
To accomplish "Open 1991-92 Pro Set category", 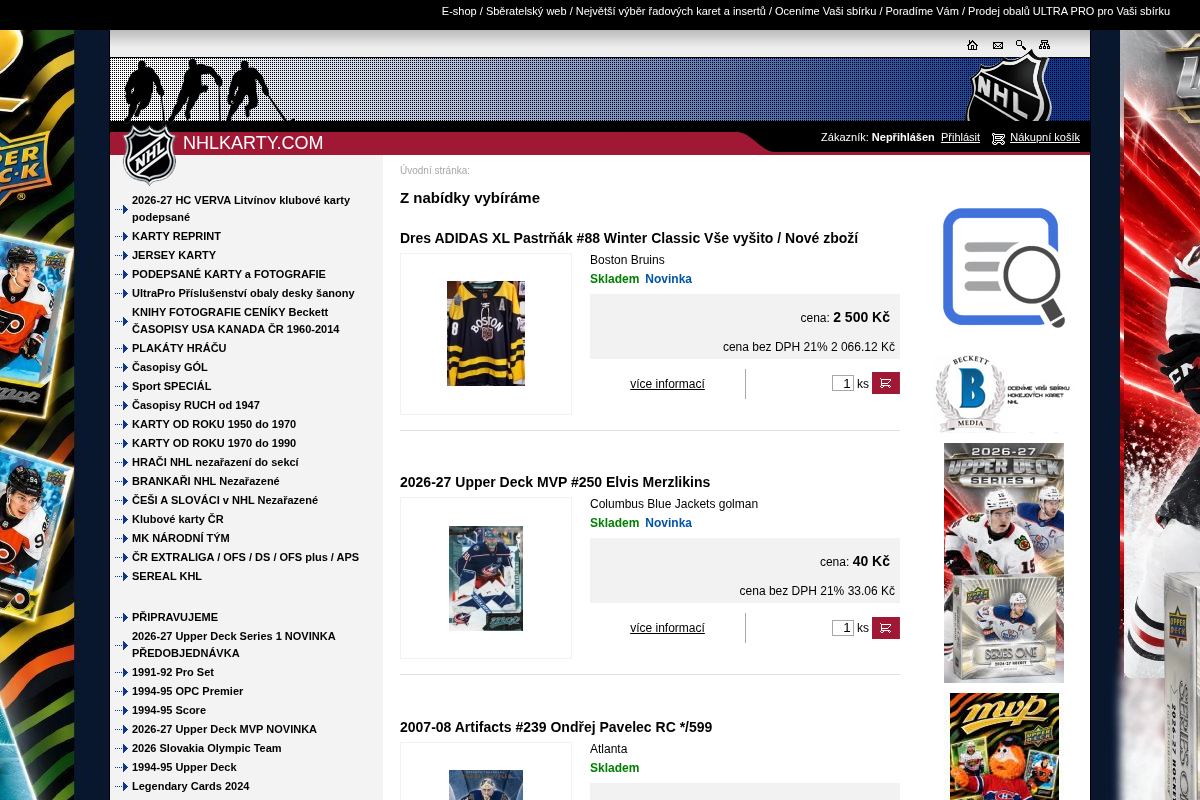I will coord(173,672).
